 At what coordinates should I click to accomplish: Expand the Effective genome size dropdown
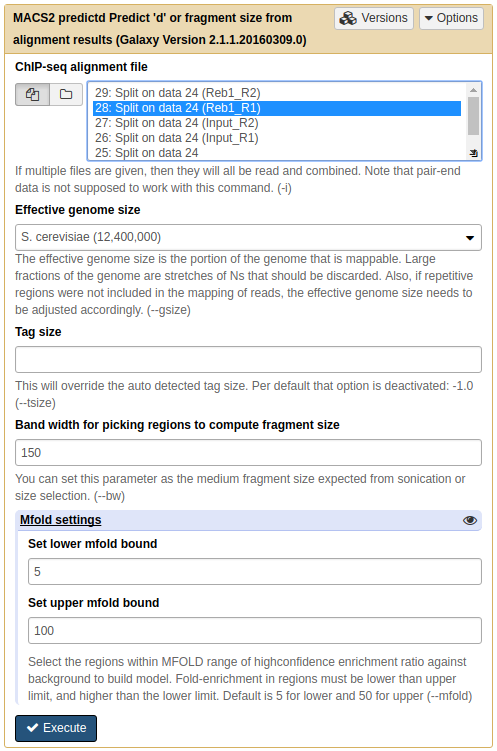pyautogui.click(x=248, y=238)
